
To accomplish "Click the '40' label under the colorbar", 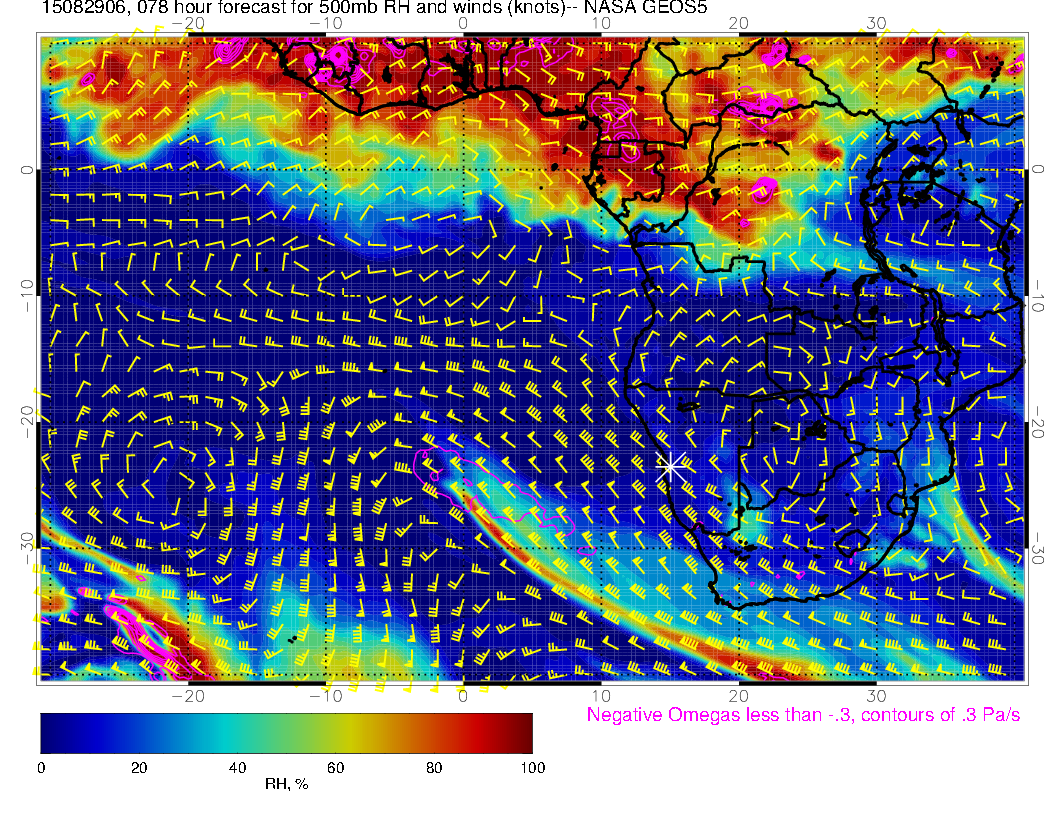I will click(x=238, y=768).
